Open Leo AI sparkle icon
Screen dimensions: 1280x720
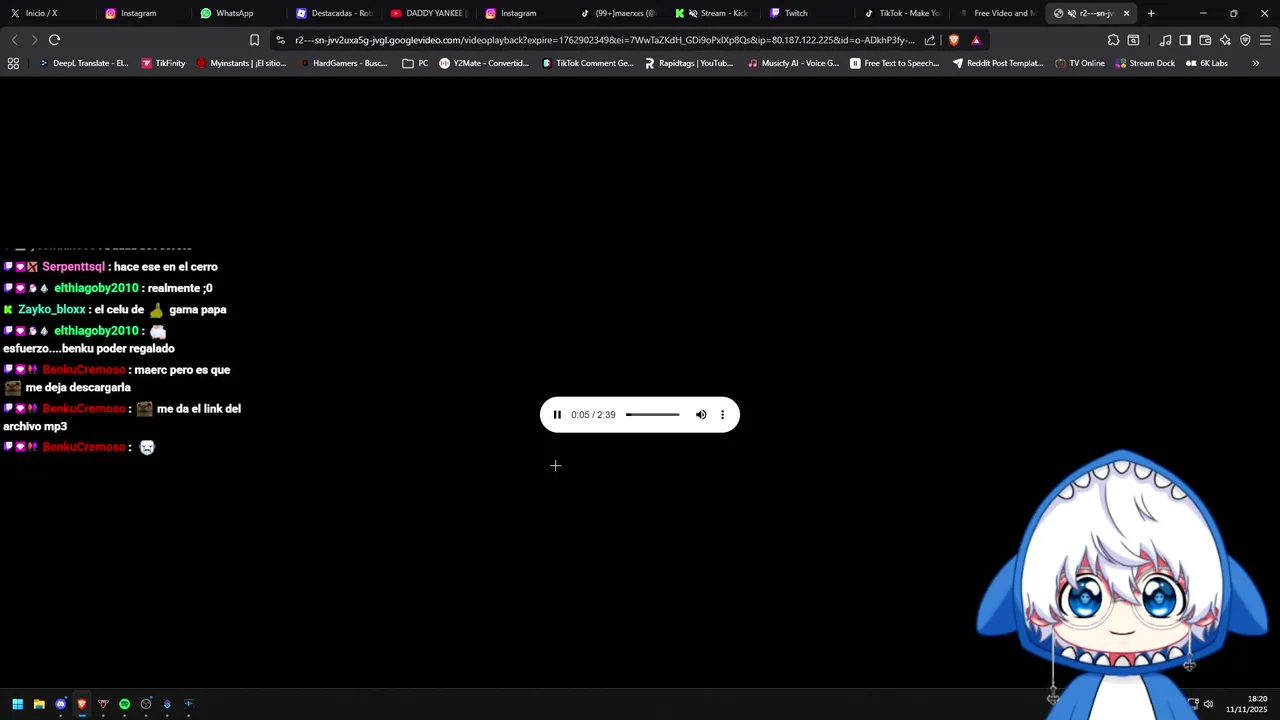click(1225, 40)
